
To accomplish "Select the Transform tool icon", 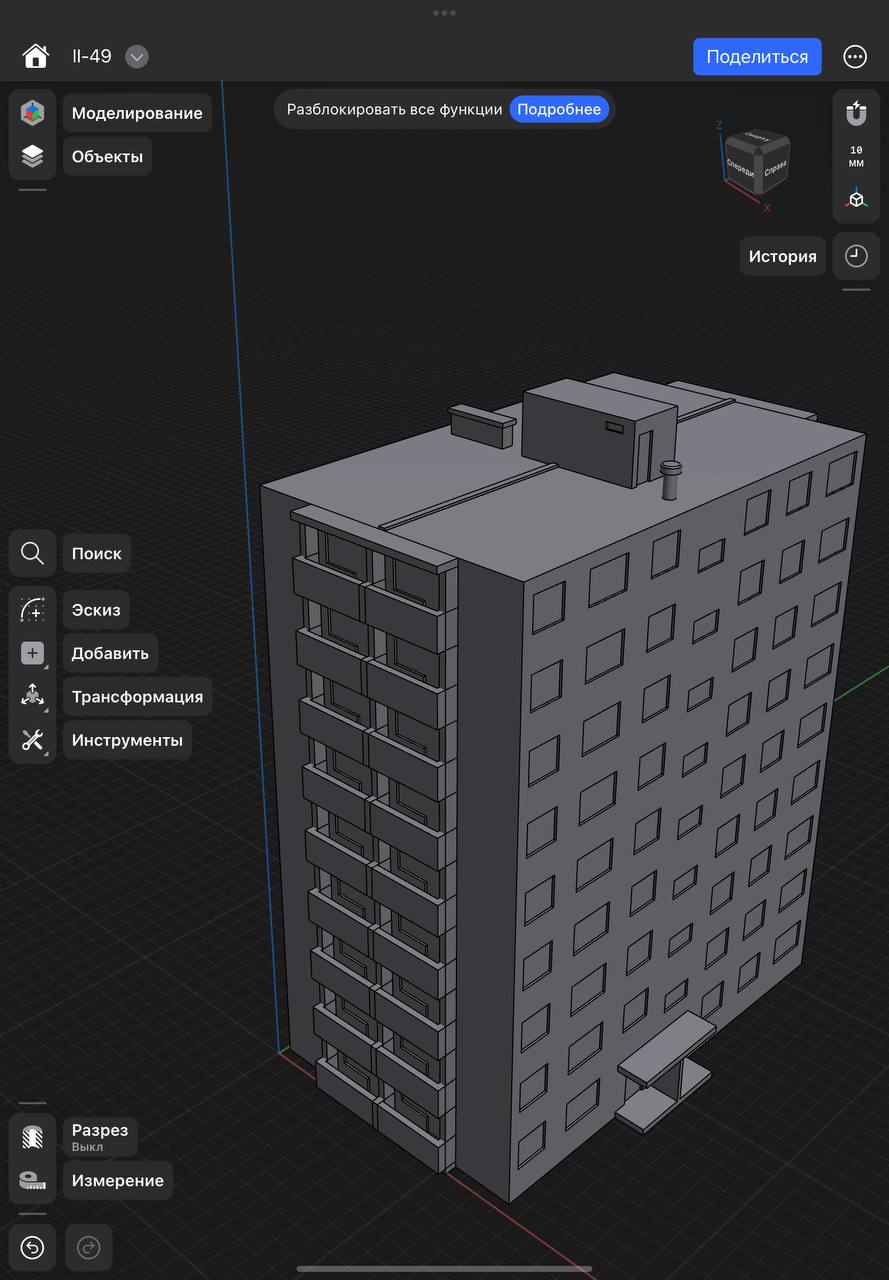I will (32, 696).
